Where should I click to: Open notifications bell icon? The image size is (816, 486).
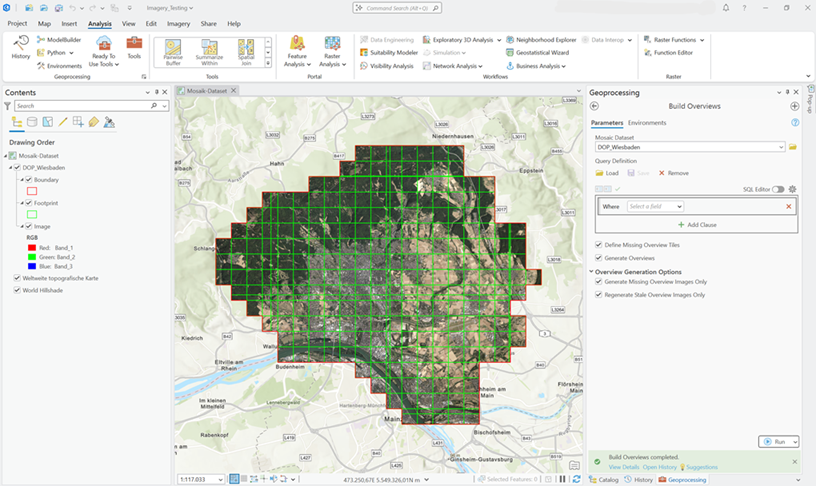click(x=726, y=8)
